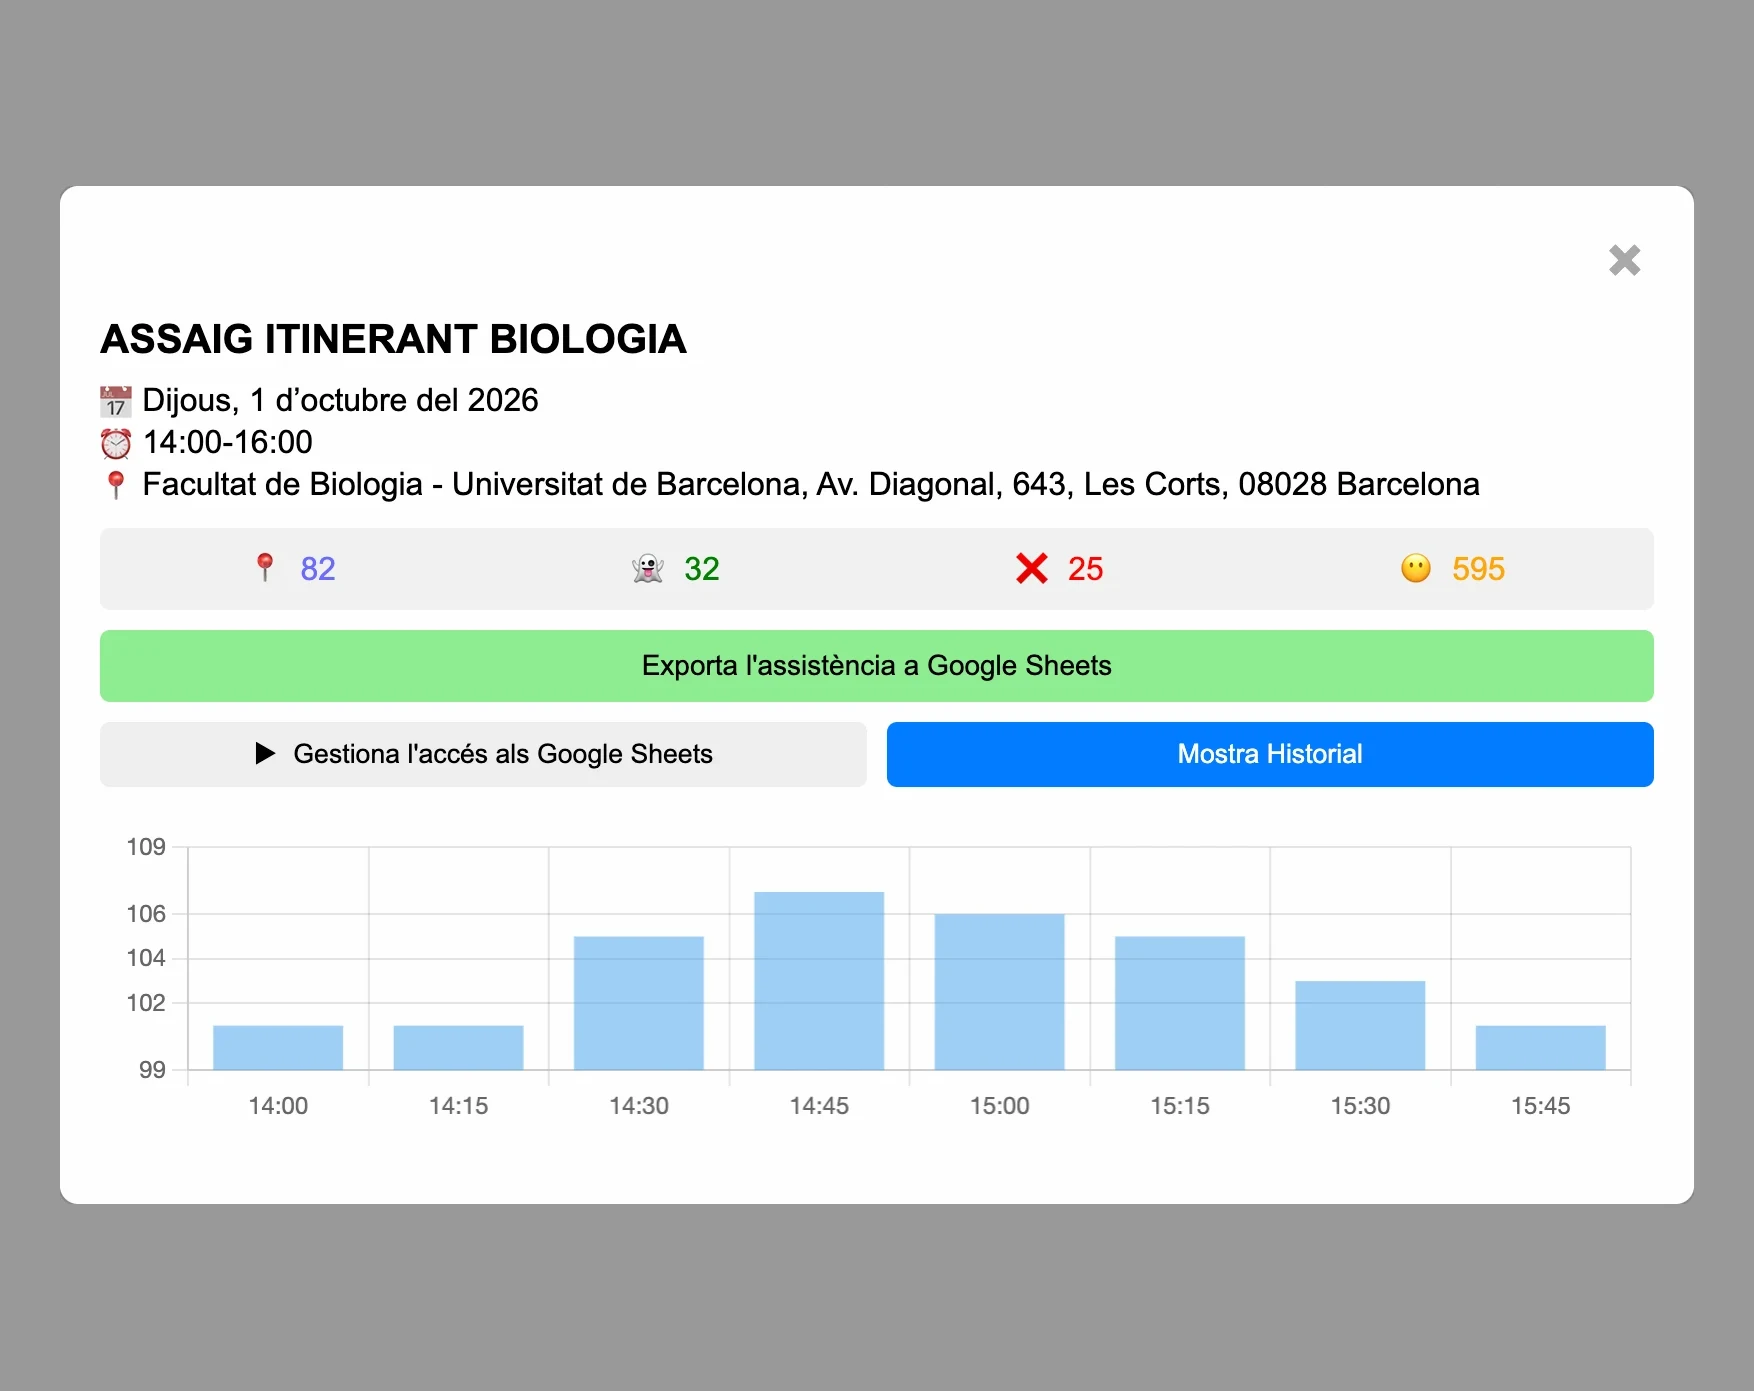
Task: Click the pin icon beside the address
Action: coord(116,485)
